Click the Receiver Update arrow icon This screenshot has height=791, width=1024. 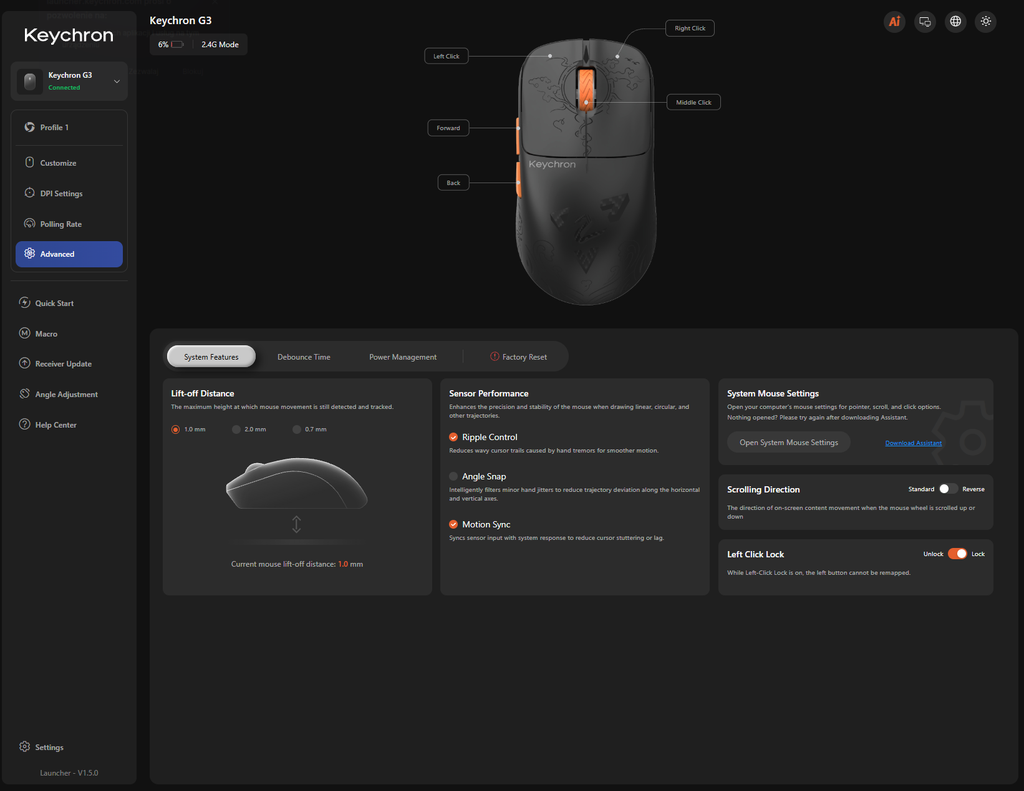coord(25,363)
